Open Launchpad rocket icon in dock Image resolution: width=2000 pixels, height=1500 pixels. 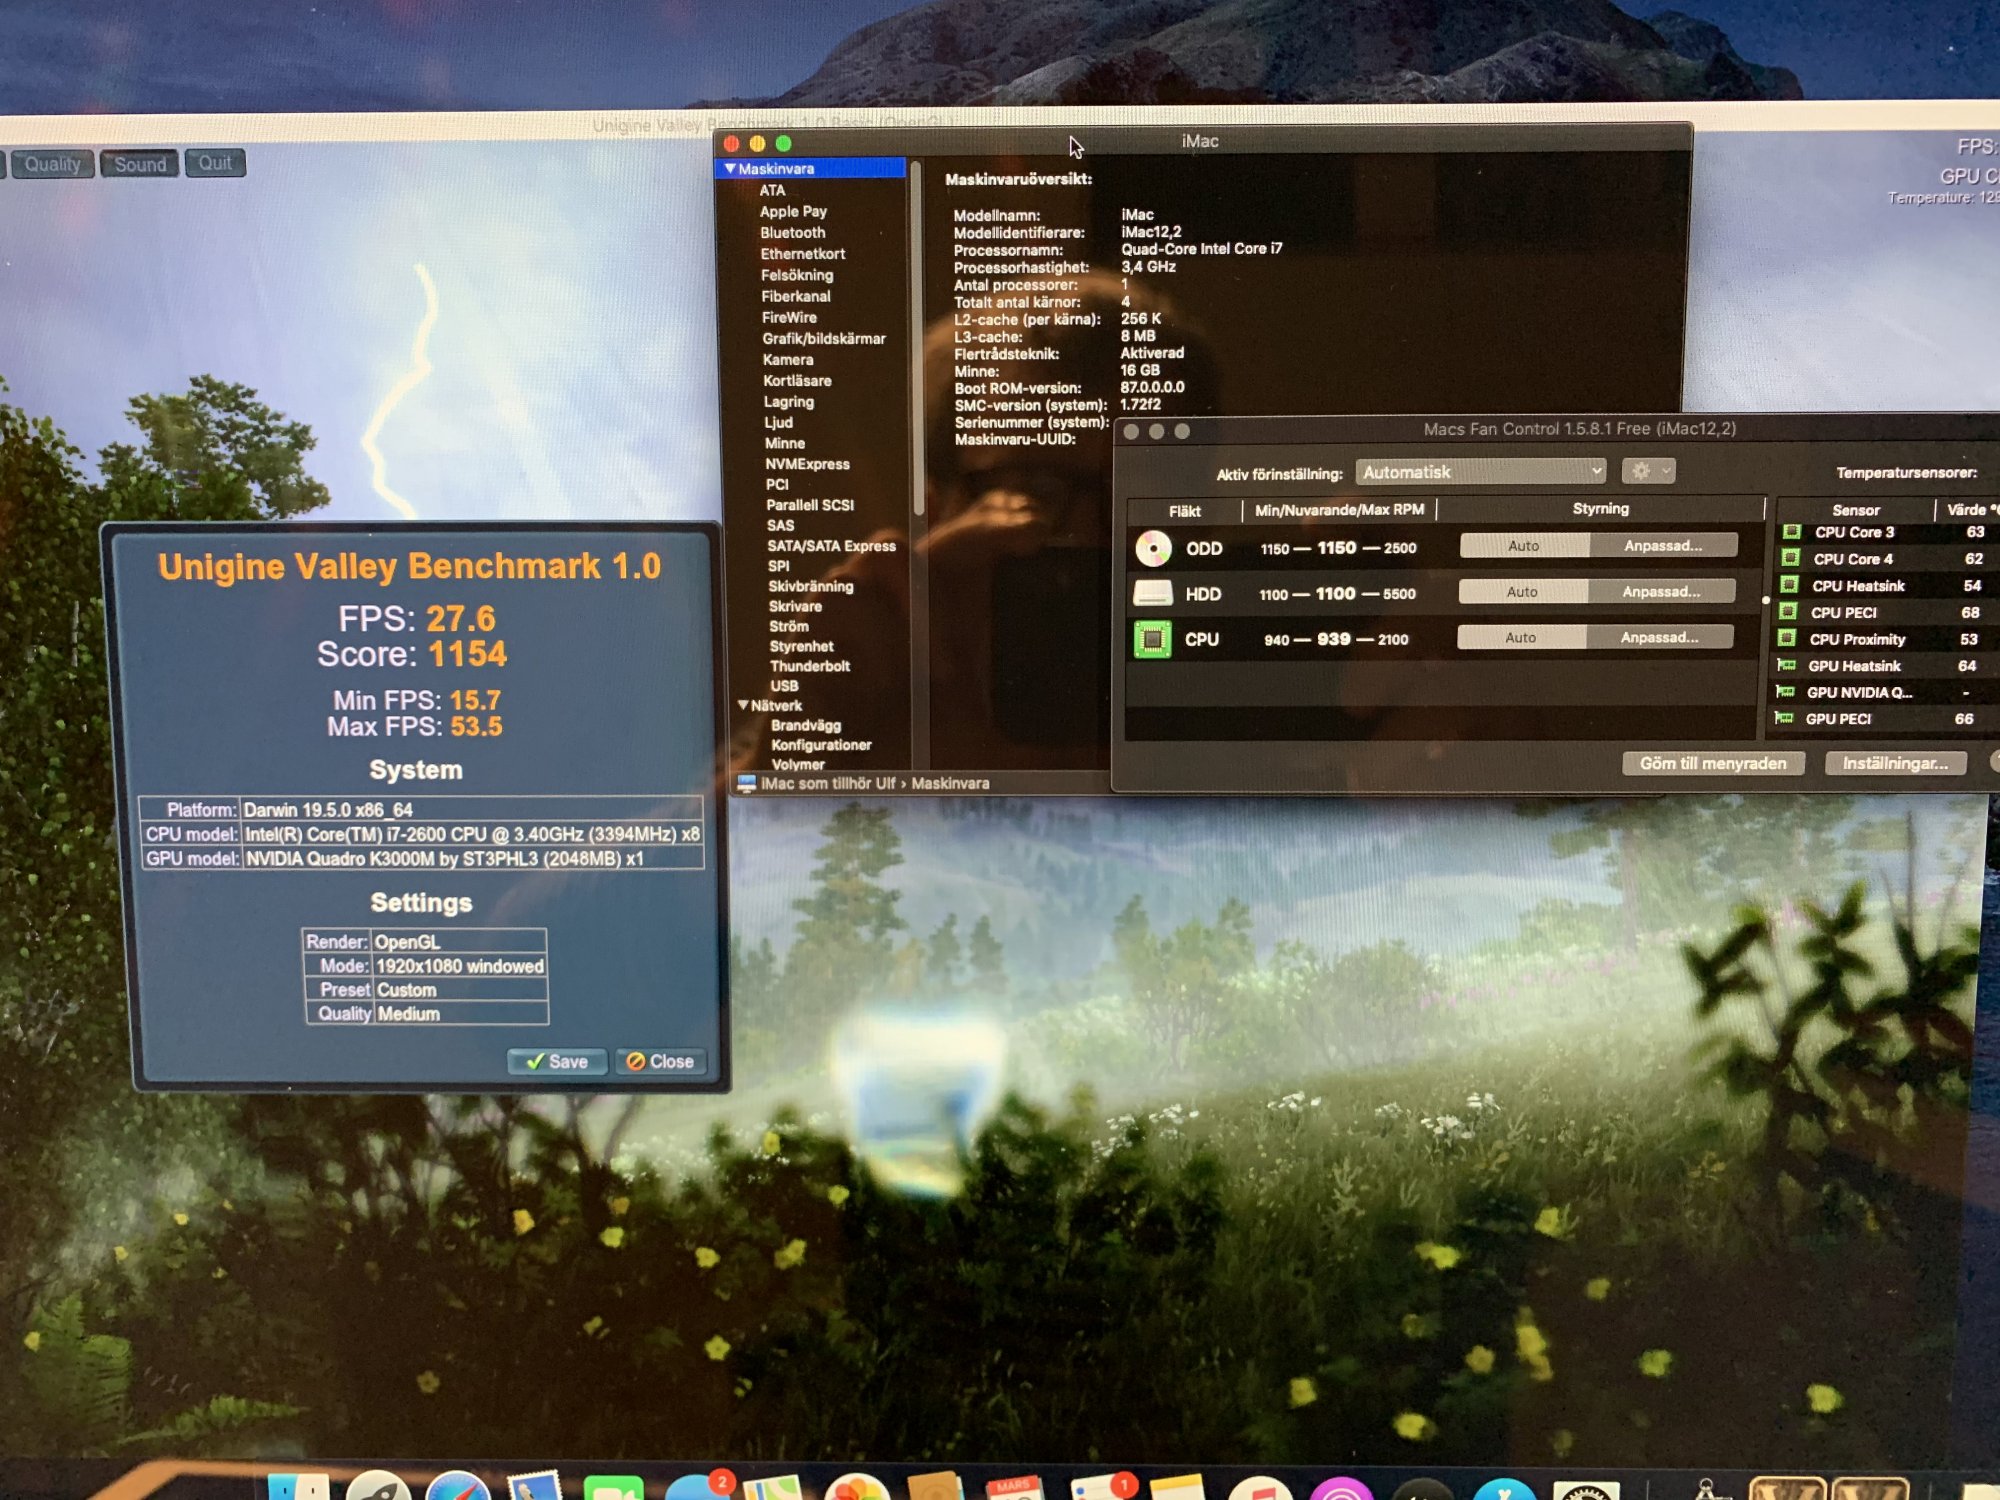coord(378,1488)
